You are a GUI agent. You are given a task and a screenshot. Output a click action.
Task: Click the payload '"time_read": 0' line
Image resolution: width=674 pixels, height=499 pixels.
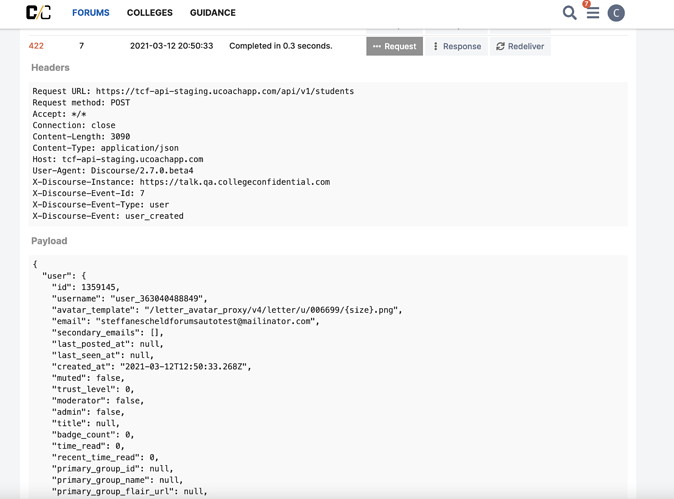[x=88, y=446]
